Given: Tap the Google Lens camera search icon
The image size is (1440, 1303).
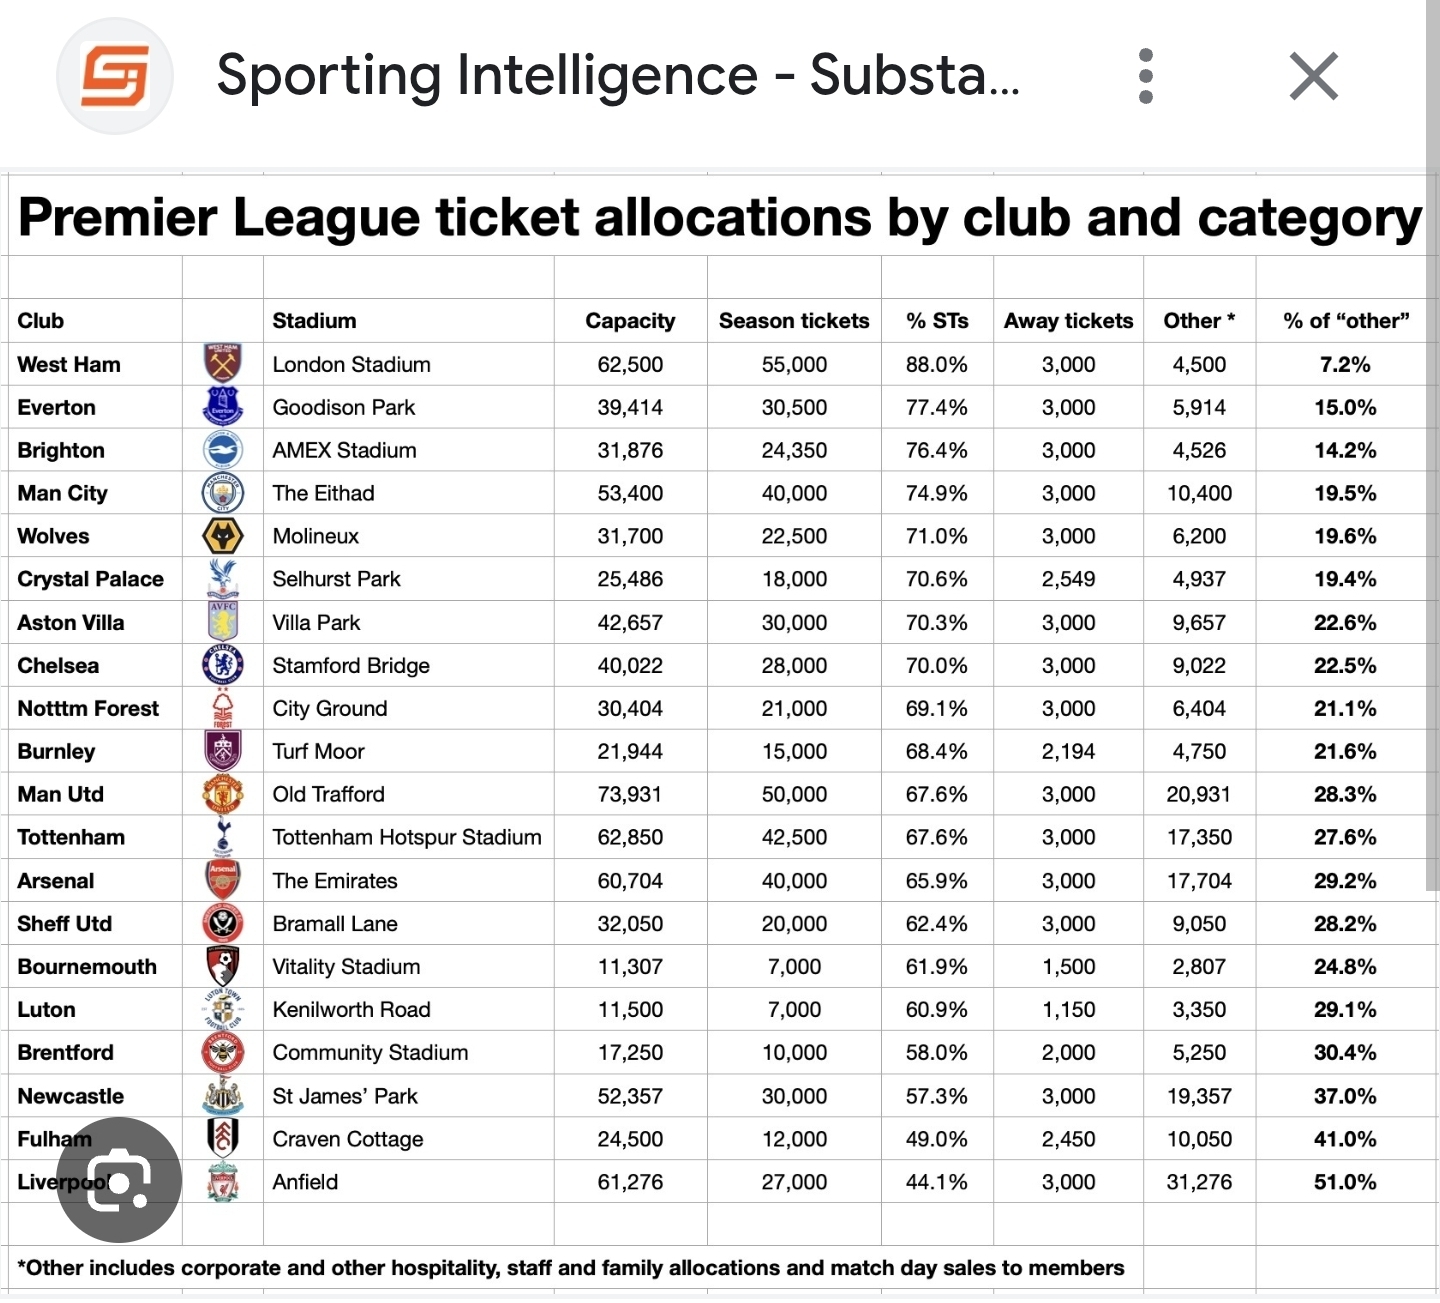Looking at the screenshot, I should [x=119, y=1180].
